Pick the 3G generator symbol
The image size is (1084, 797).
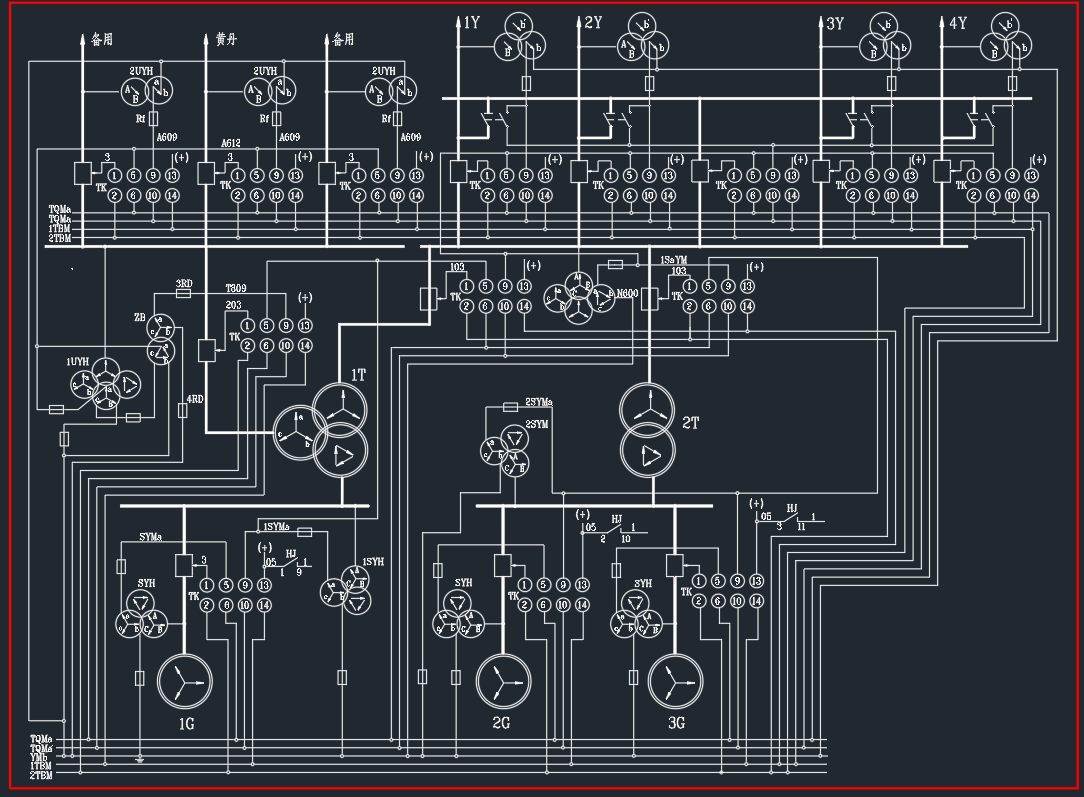pyautogui.click(x=674, y=681)
